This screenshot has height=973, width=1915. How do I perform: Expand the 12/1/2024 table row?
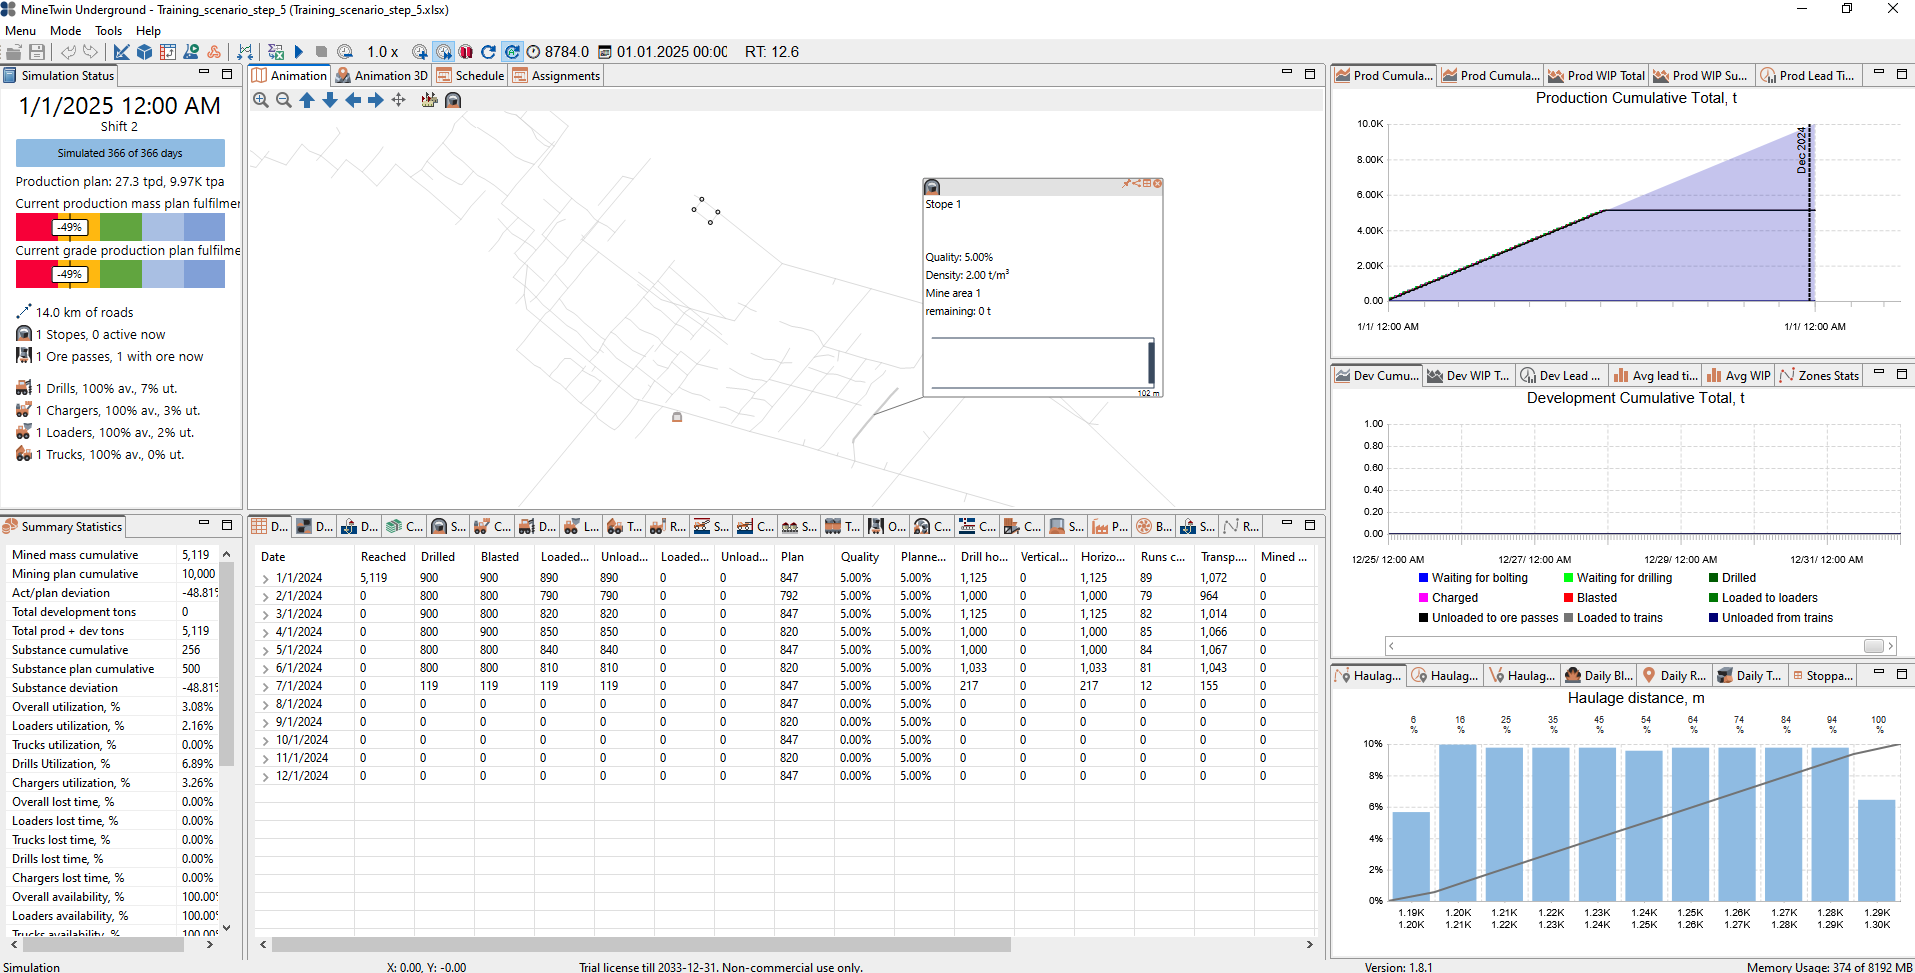coord(266,776)
